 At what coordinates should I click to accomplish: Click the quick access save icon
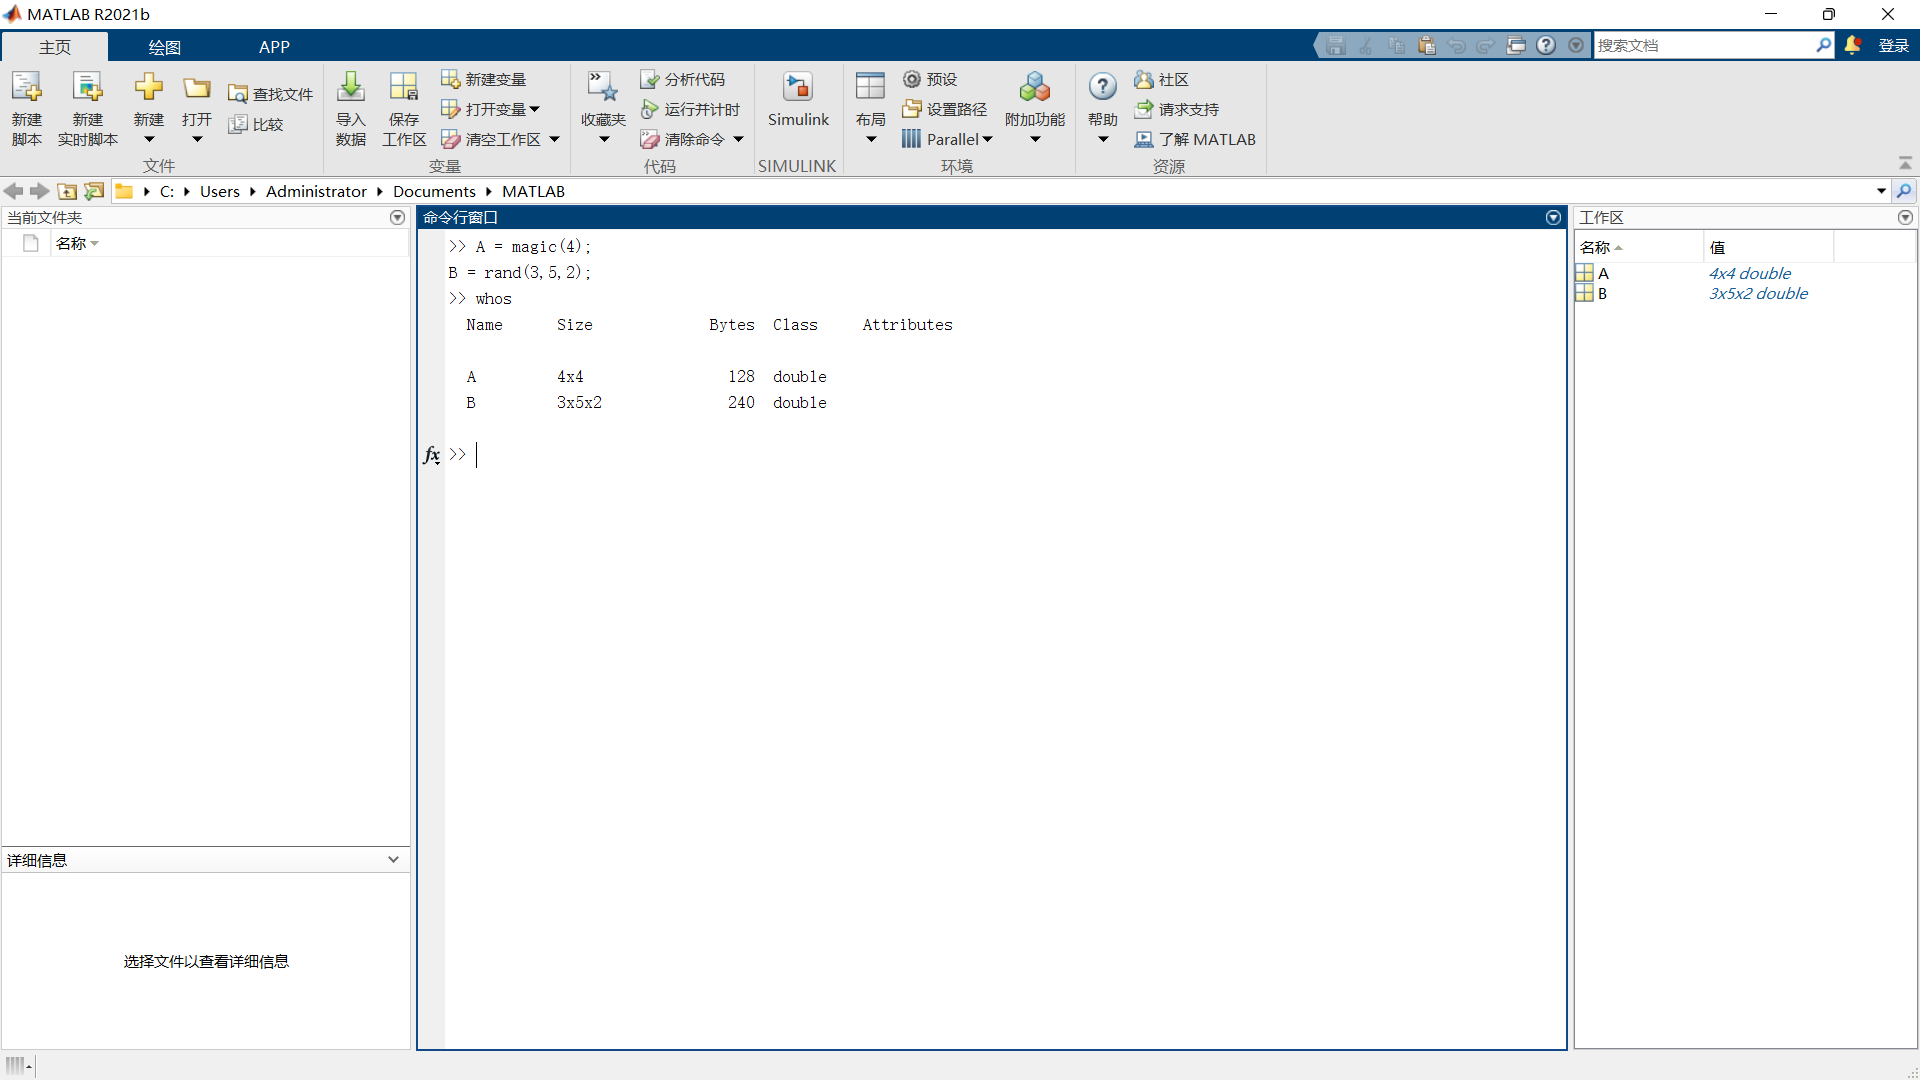click(1336, 45)
